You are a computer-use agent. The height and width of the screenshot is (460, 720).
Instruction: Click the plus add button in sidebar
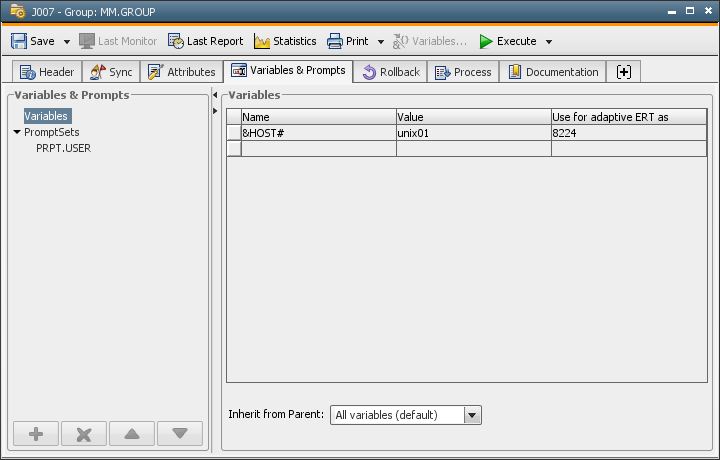tap(36, 434)
